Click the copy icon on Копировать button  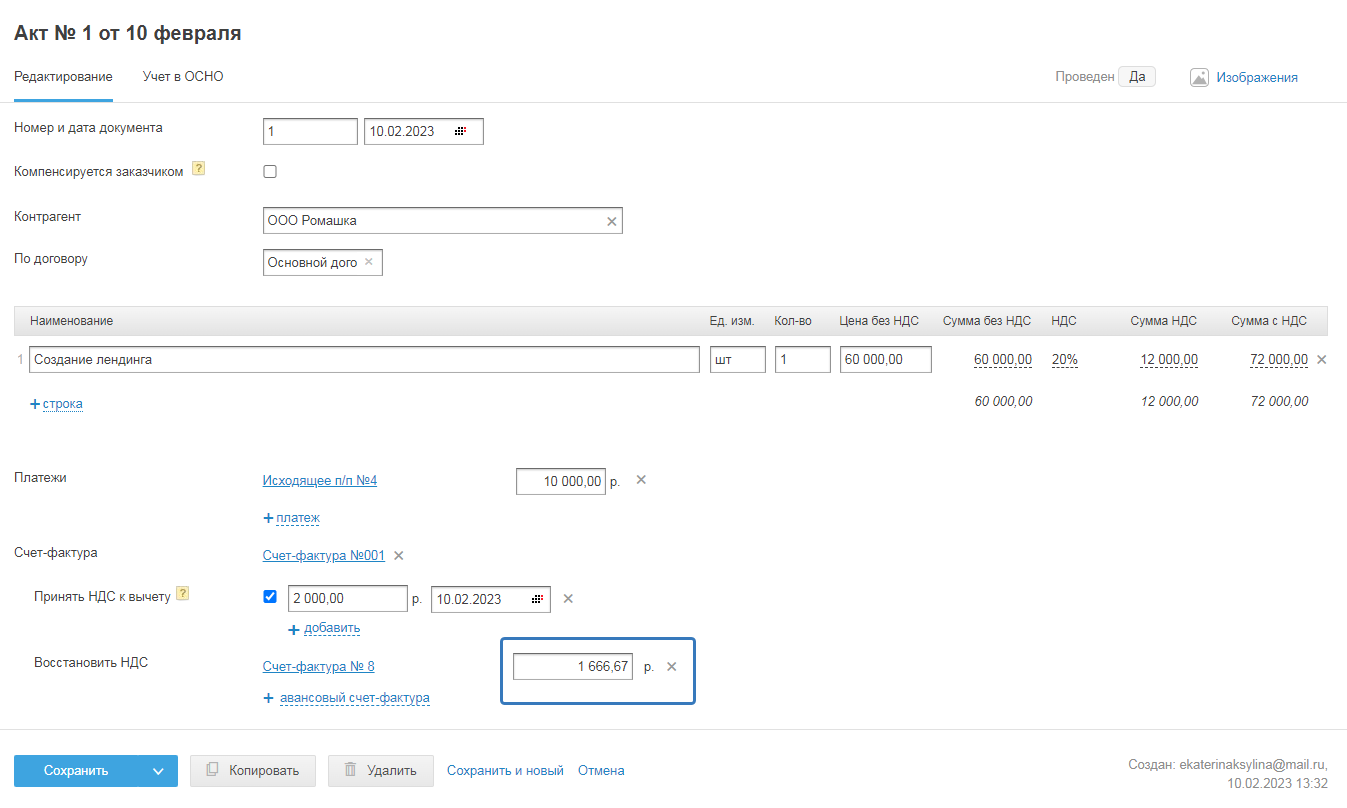[x=212, y=770]
